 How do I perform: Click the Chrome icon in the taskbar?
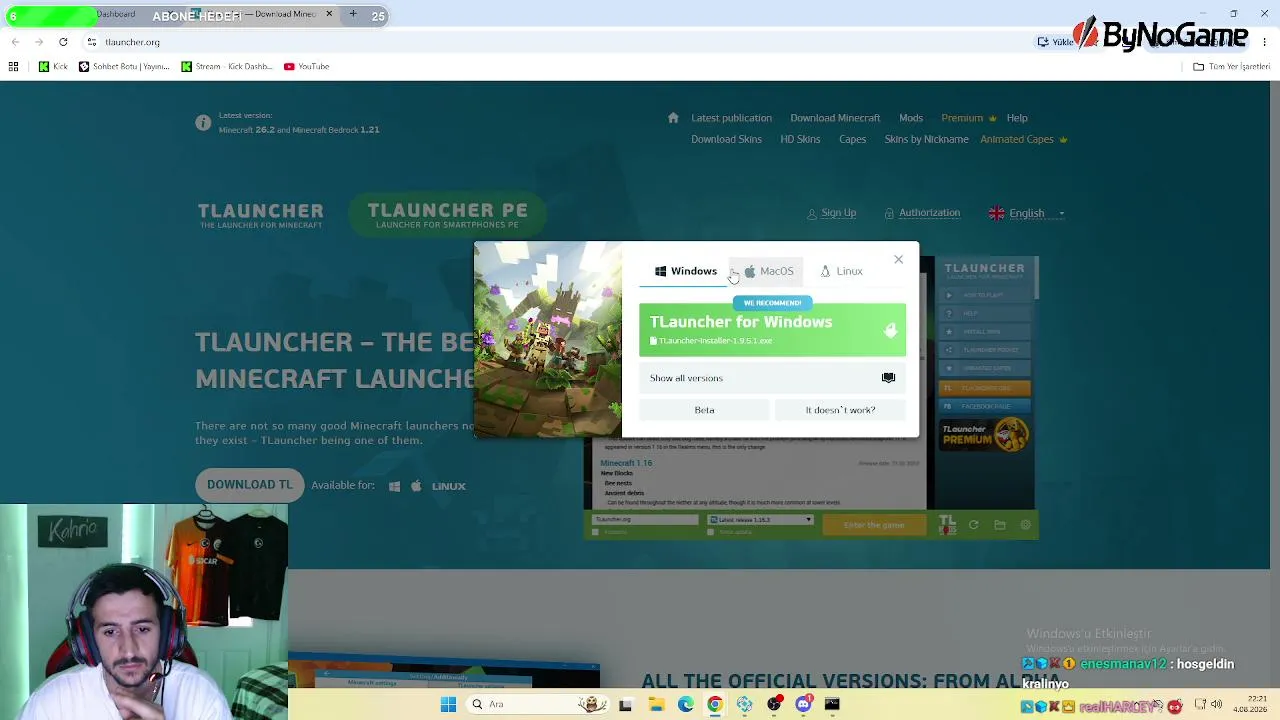point(714,704)
